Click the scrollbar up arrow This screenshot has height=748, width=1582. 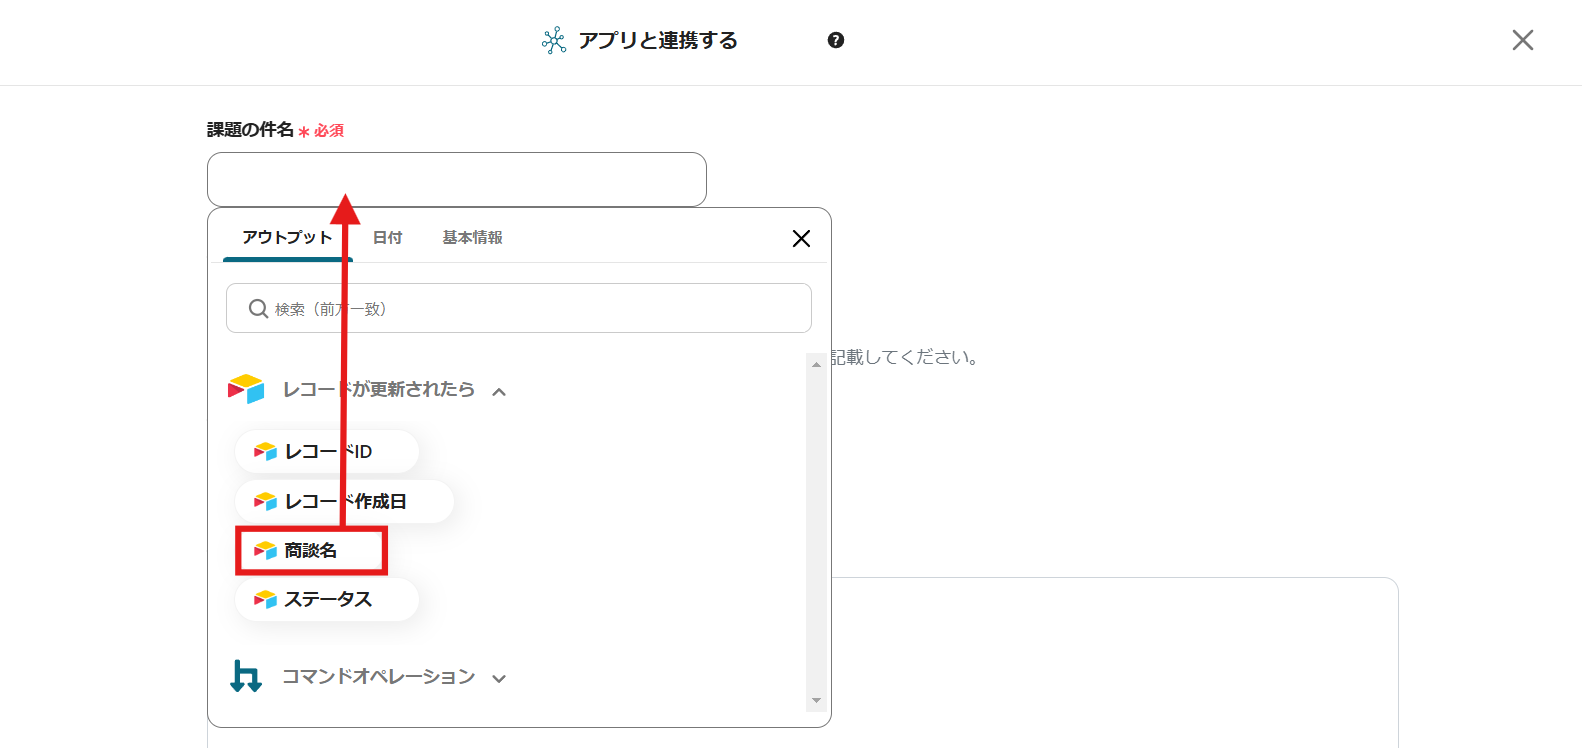(816, 364)
